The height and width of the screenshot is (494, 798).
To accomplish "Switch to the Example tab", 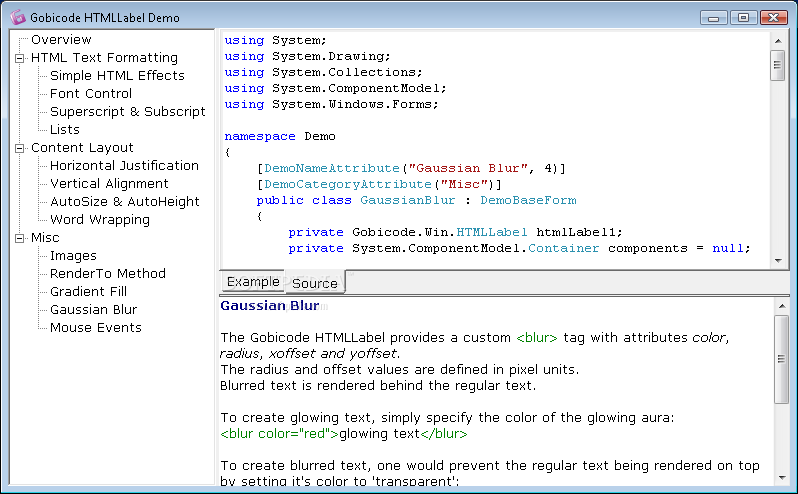I will (252, 282).
